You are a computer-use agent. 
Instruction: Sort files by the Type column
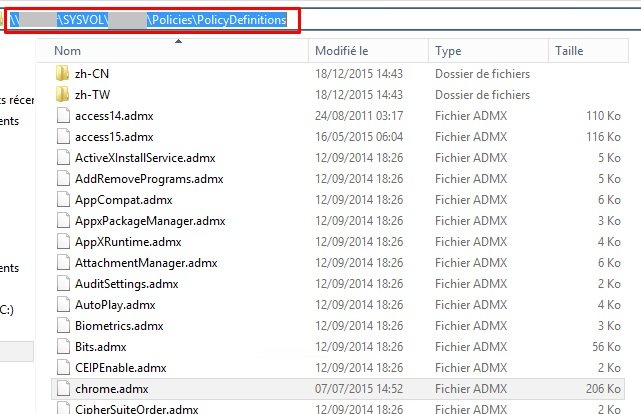pyautogui.click(x=449, y=50)
